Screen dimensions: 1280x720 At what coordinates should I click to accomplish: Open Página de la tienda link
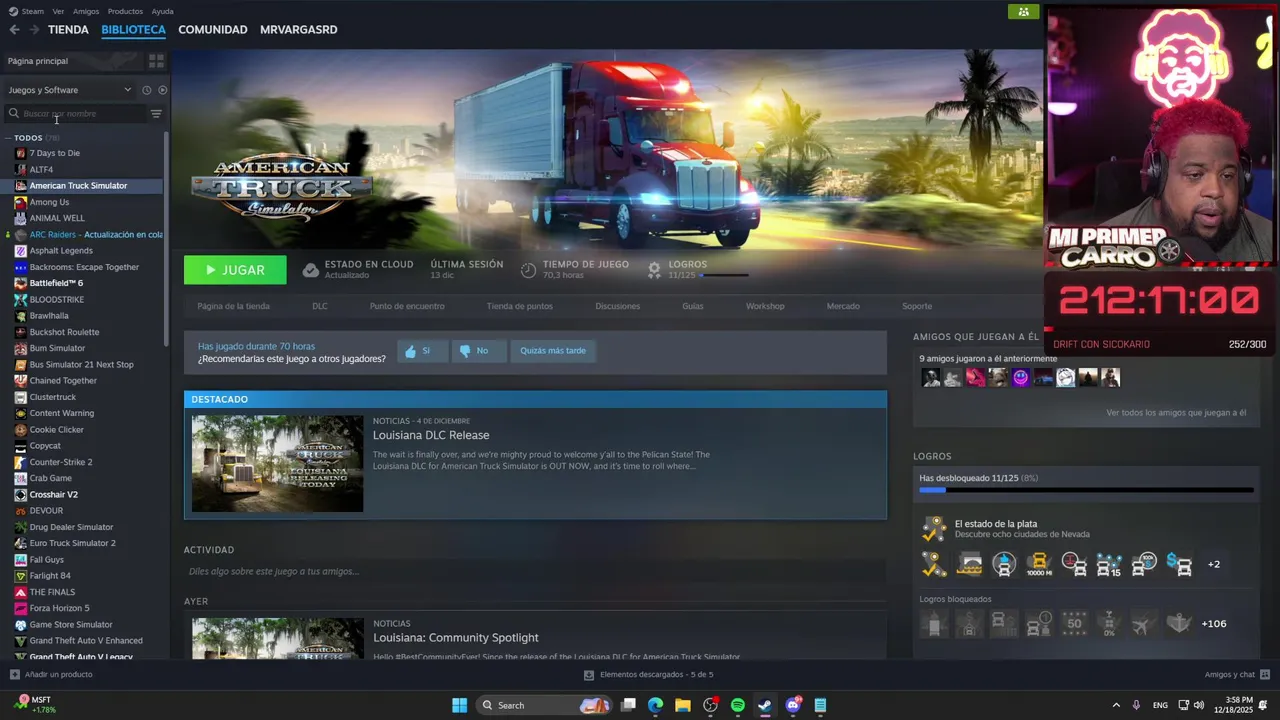point(233,306)
